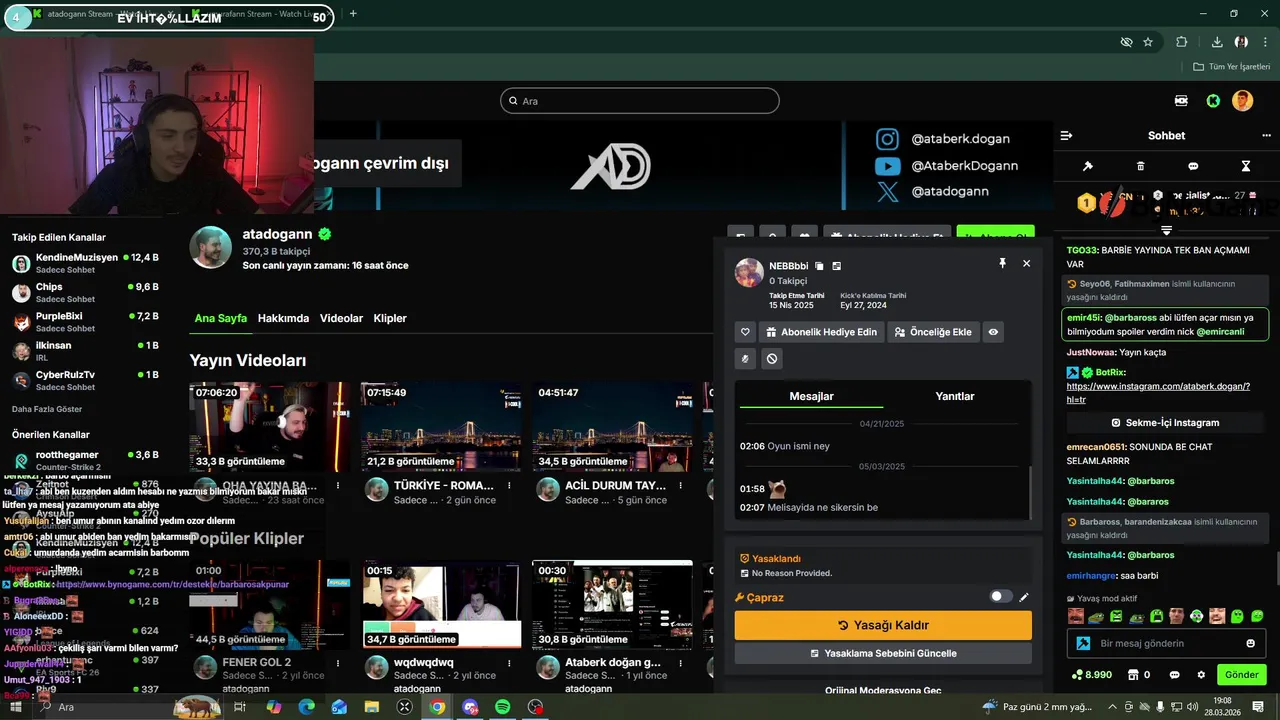The width and height of the screenshot is (1280, 720).
Task: Open options menu for ACİL DURUM video
Action: tap(681, 485)
